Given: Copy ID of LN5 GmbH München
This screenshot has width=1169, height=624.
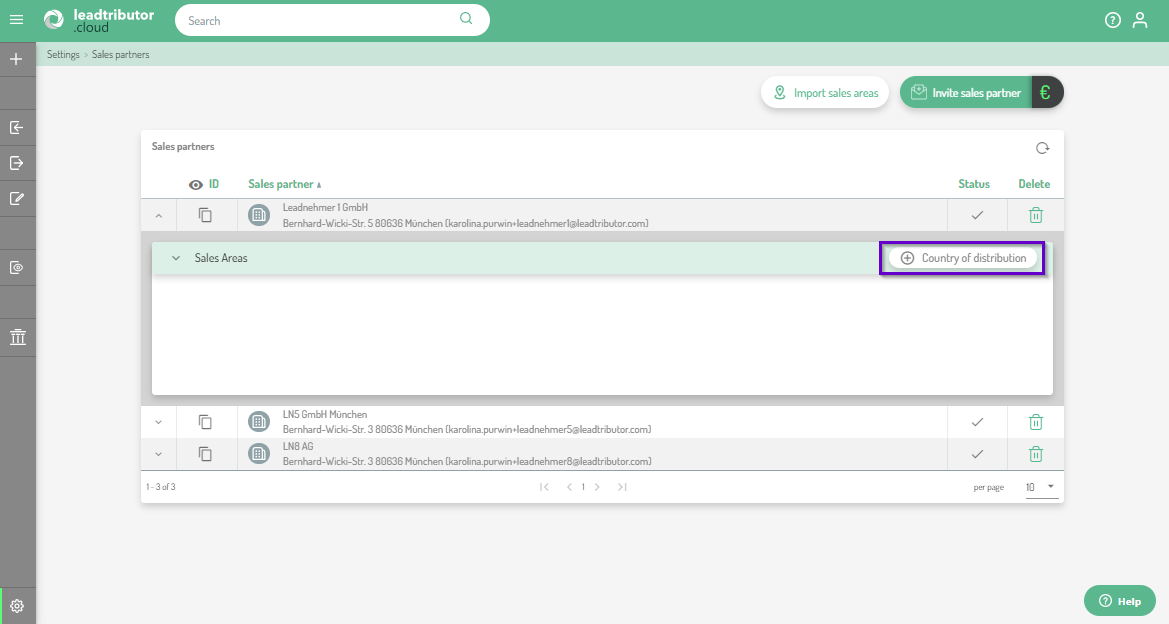Looking at the screenshot, I should tap(205, 422).
